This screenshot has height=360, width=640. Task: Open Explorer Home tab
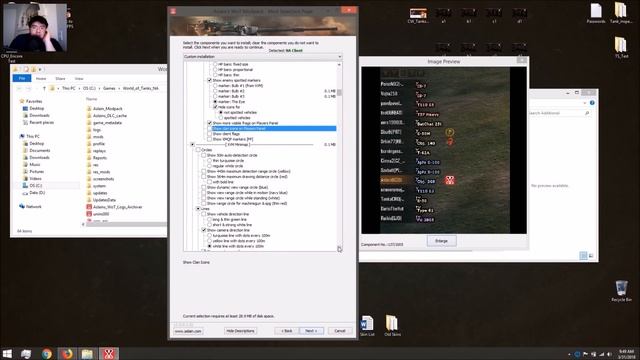41,78
